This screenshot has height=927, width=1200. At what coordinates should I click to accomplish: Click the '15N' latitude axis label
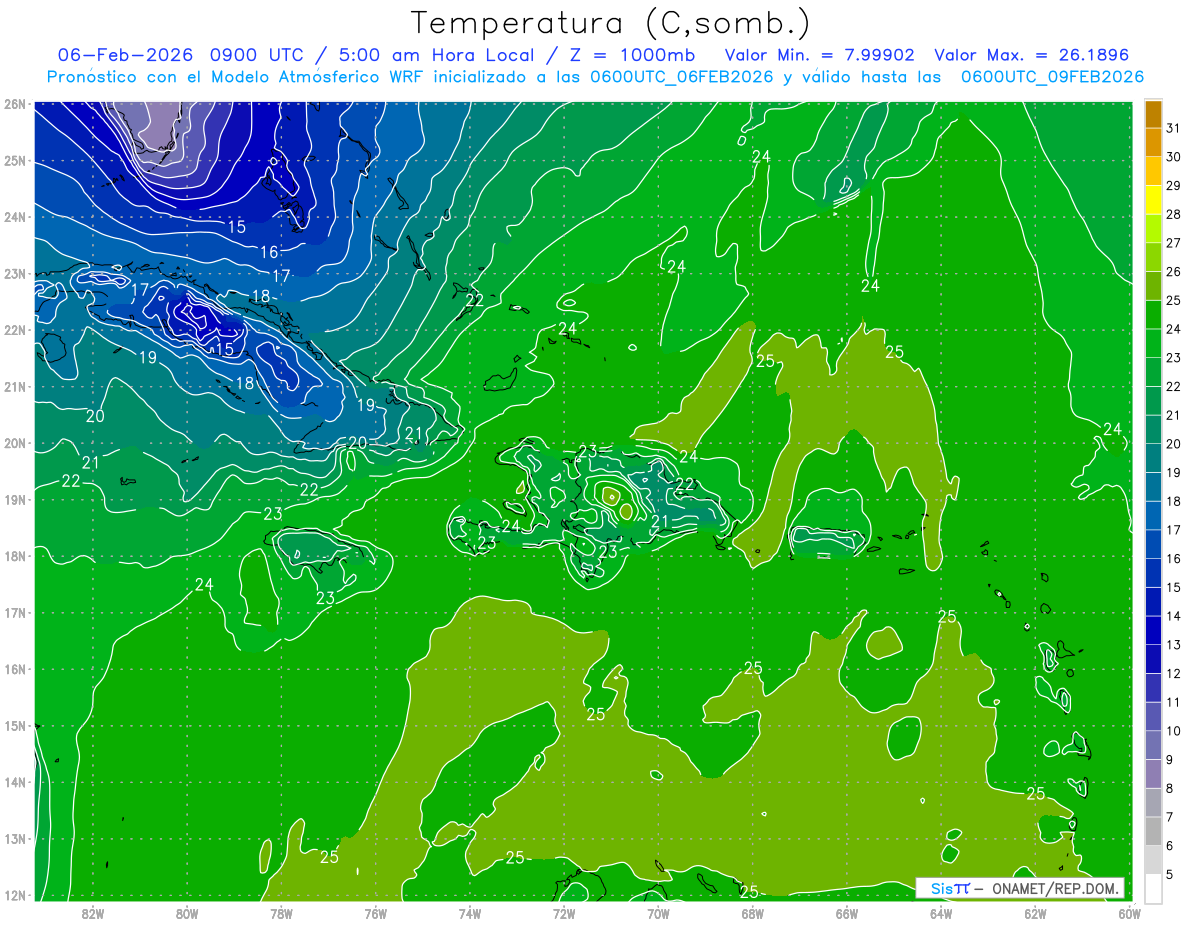pyautogui.click(x=15, y=725)
